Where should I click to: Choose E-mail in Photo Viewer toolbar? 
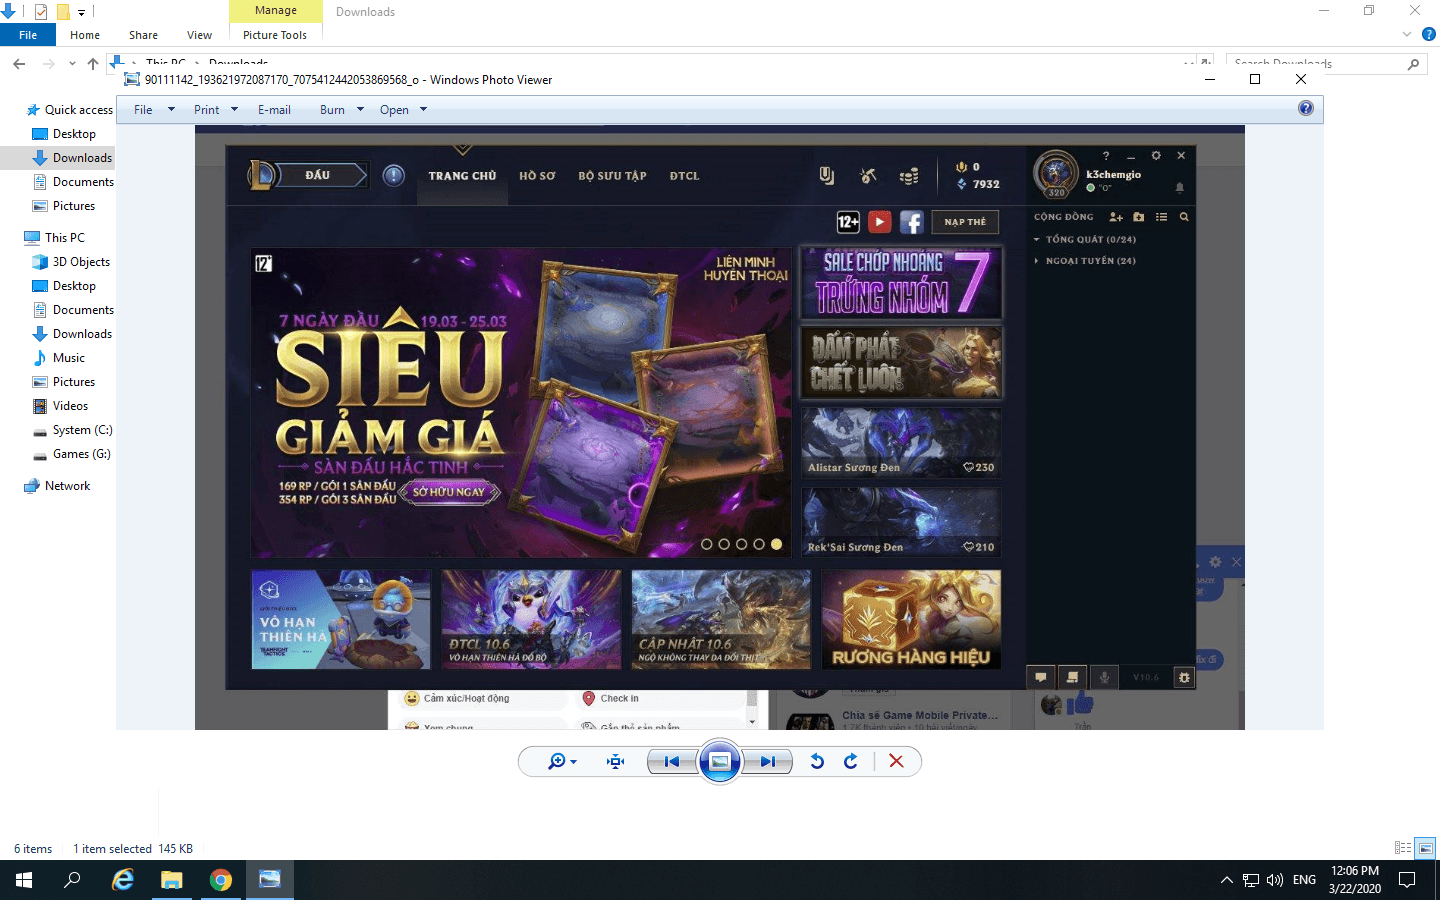[274, 110]
